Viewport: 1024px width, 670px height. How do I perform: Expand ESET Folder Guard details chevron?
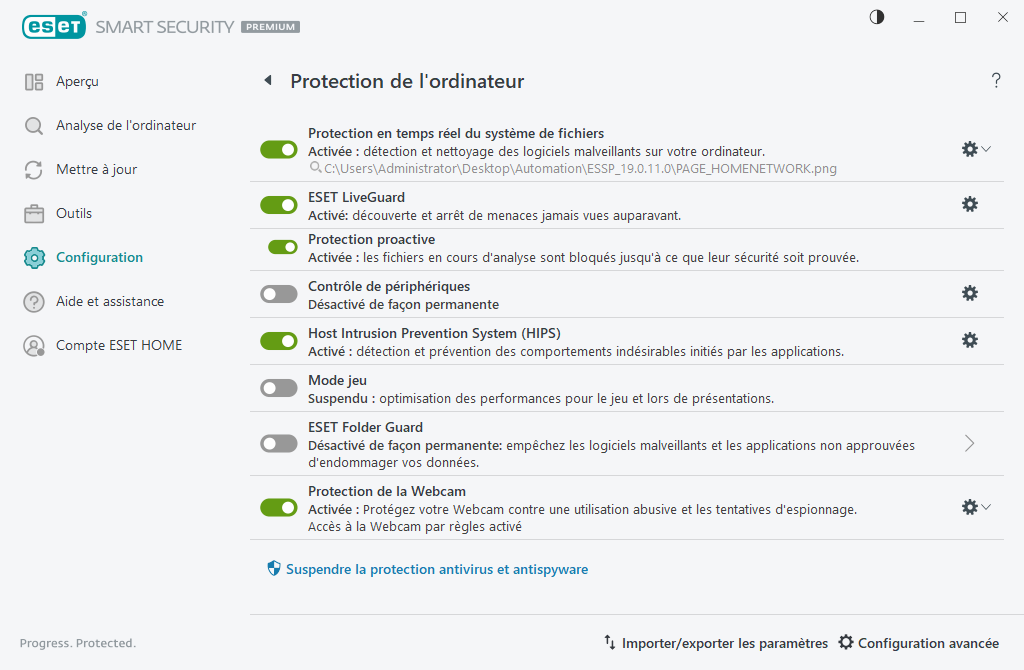pyautogui.click(x=968, y=443)
